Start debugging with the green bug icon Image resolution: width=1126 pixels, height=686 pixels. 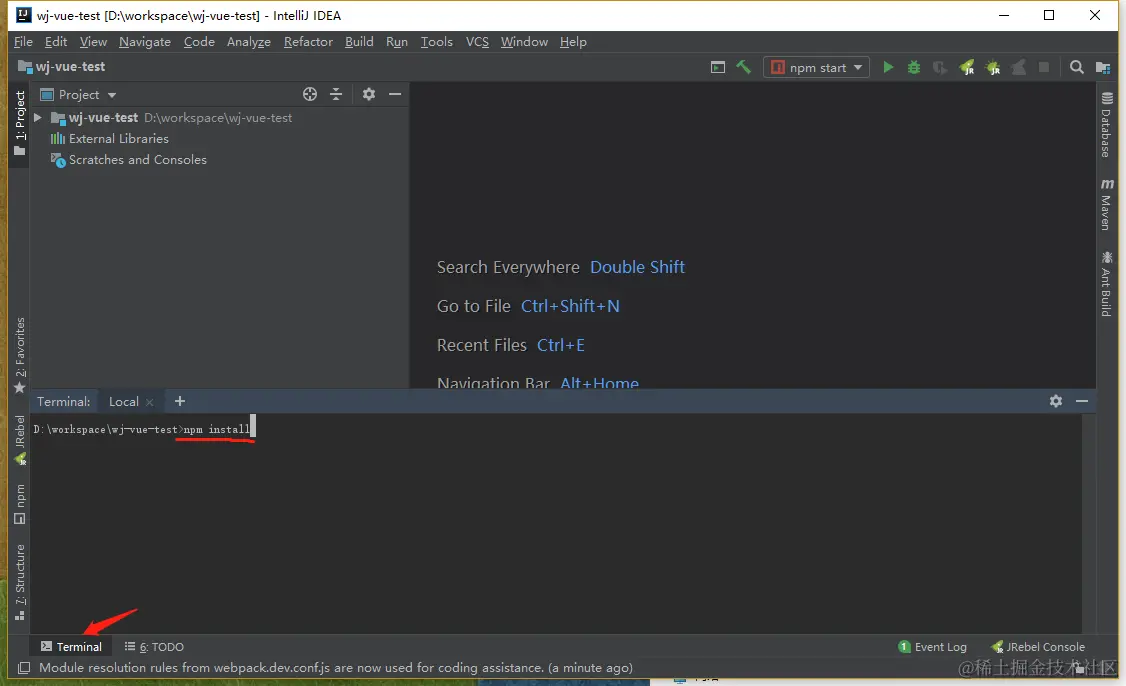pyautogui.click(x=914, y=67)
